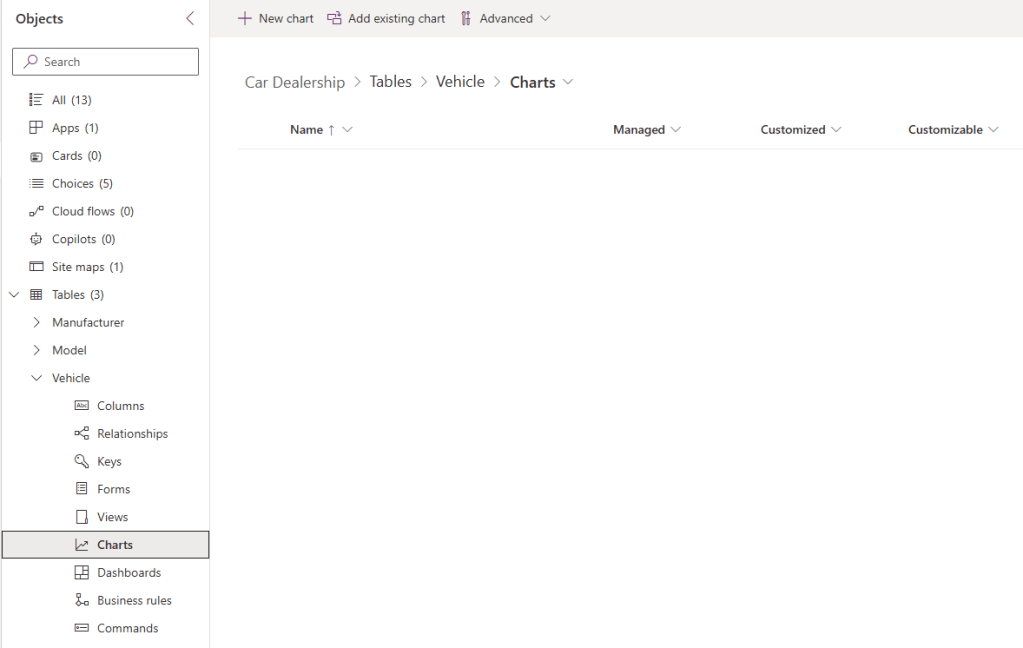Select the Commands icon under Vehicle
The height and width of the screenshot is (648, 1023).
click(x=82, y=628)
